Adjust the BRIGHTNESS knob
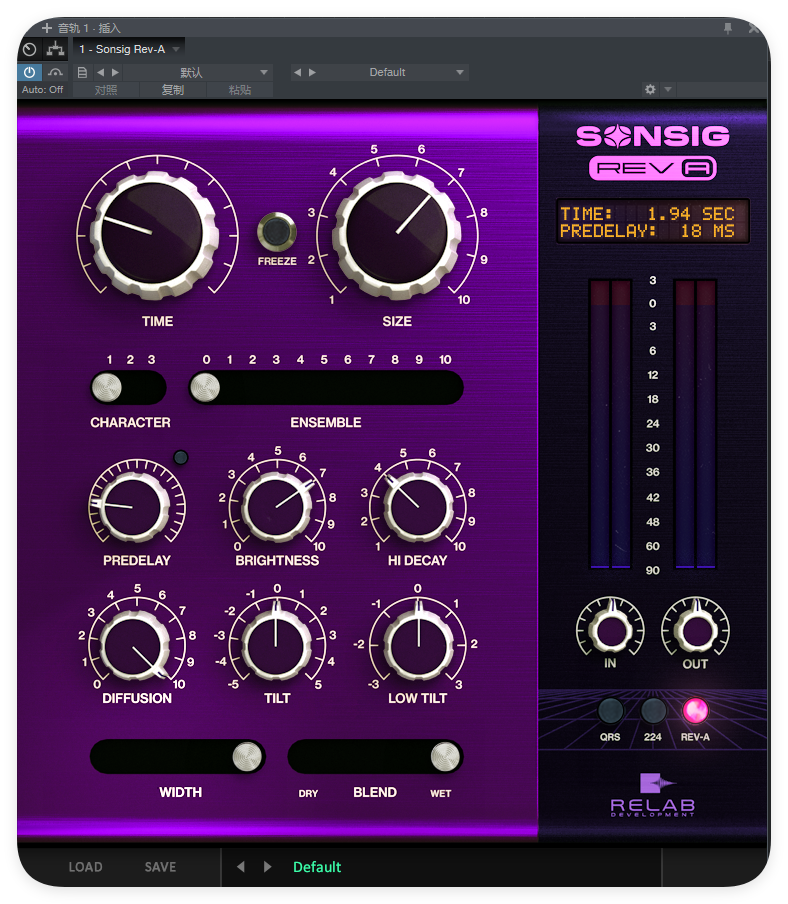Screen dimensions: 788x904 (x=277, y=507)
